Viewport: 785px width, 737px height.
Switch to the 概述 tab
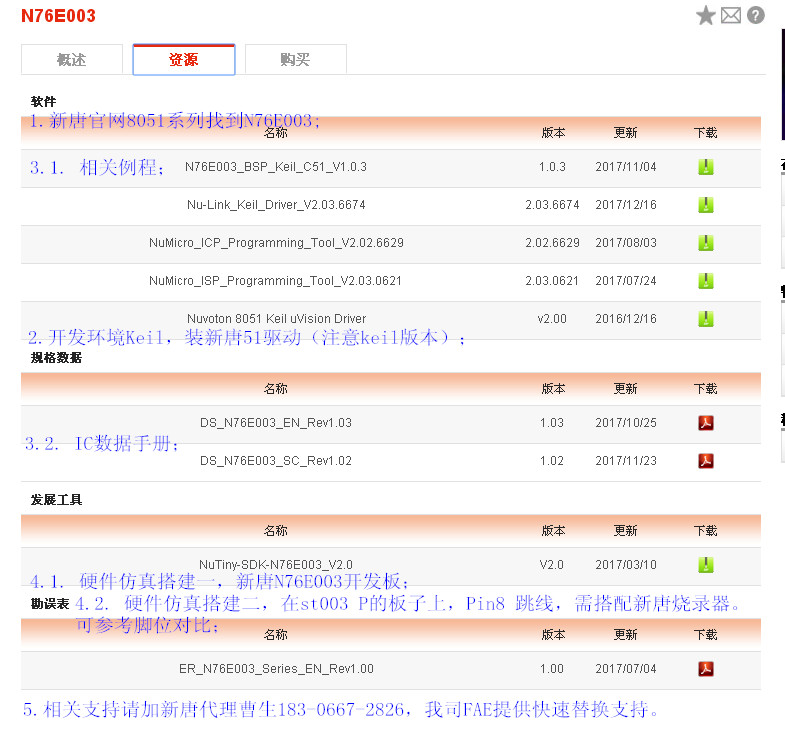72,60
